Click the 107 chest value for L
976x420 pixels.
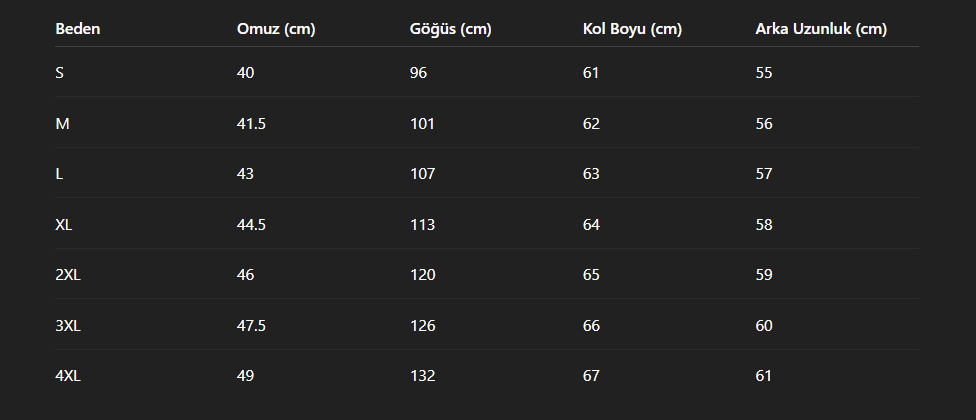[x=423, y=174]
